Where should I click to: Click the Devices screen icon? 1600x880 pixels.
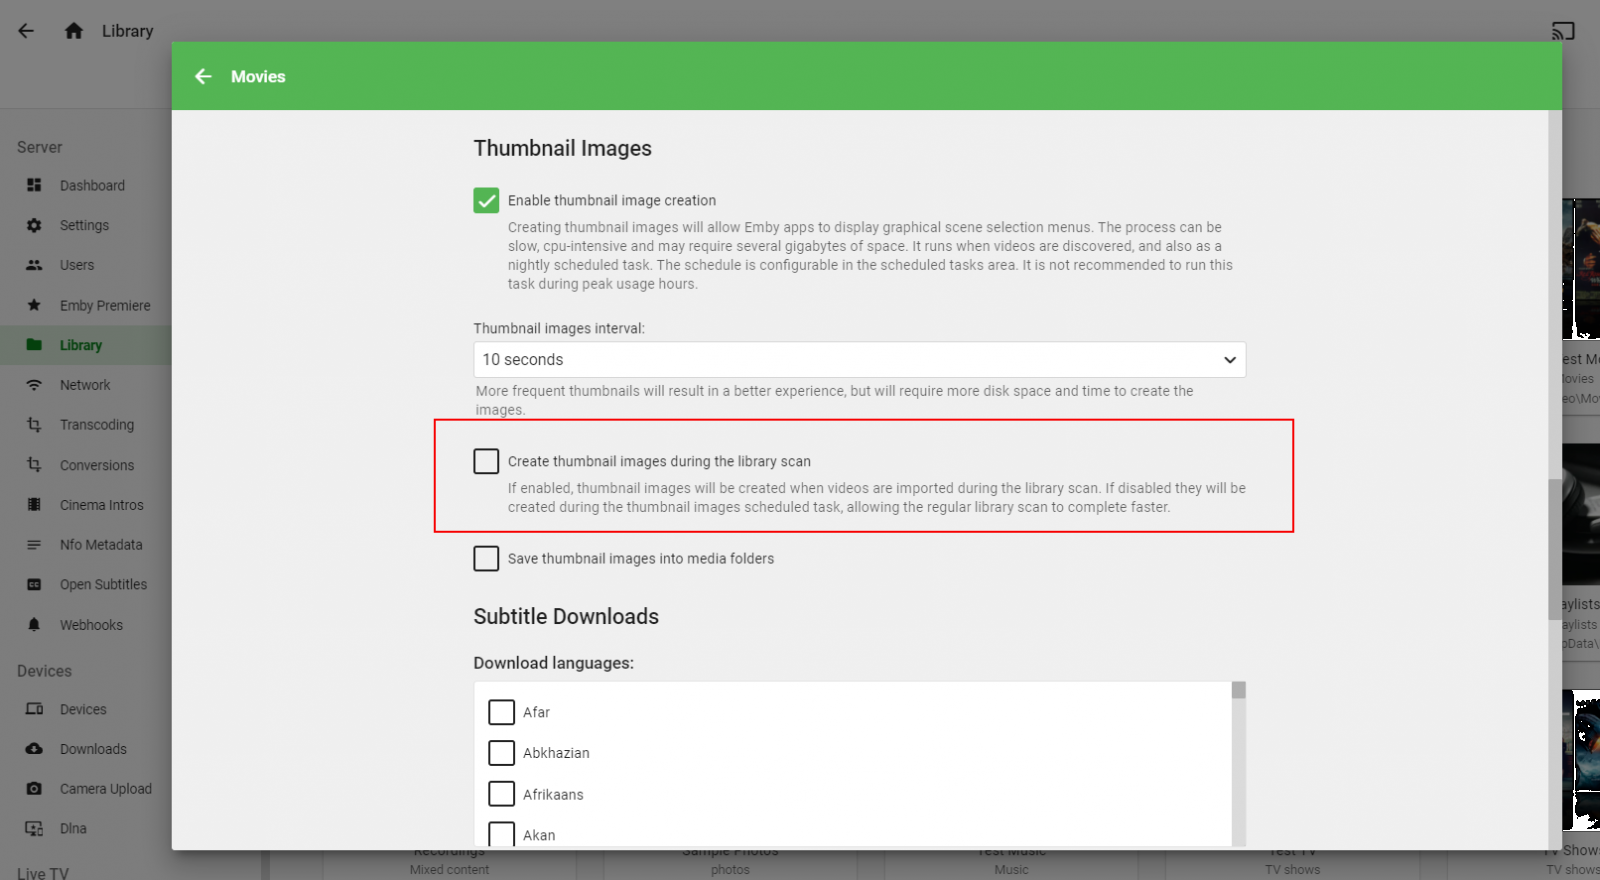[34, 709]
